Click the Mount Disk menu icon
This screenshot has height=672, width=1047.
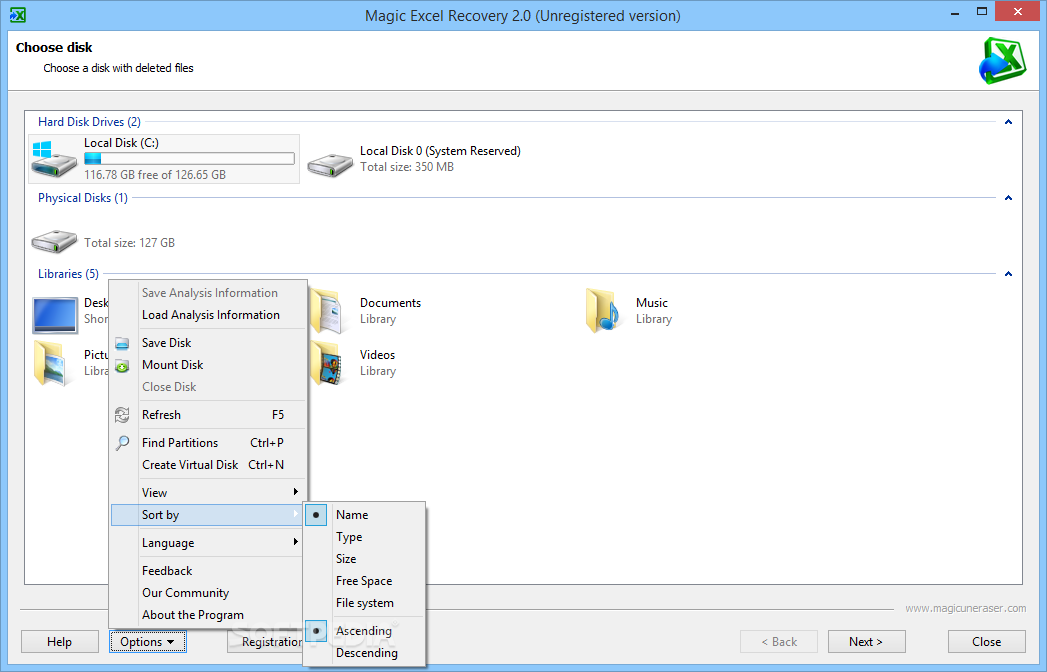coord(122,365)
